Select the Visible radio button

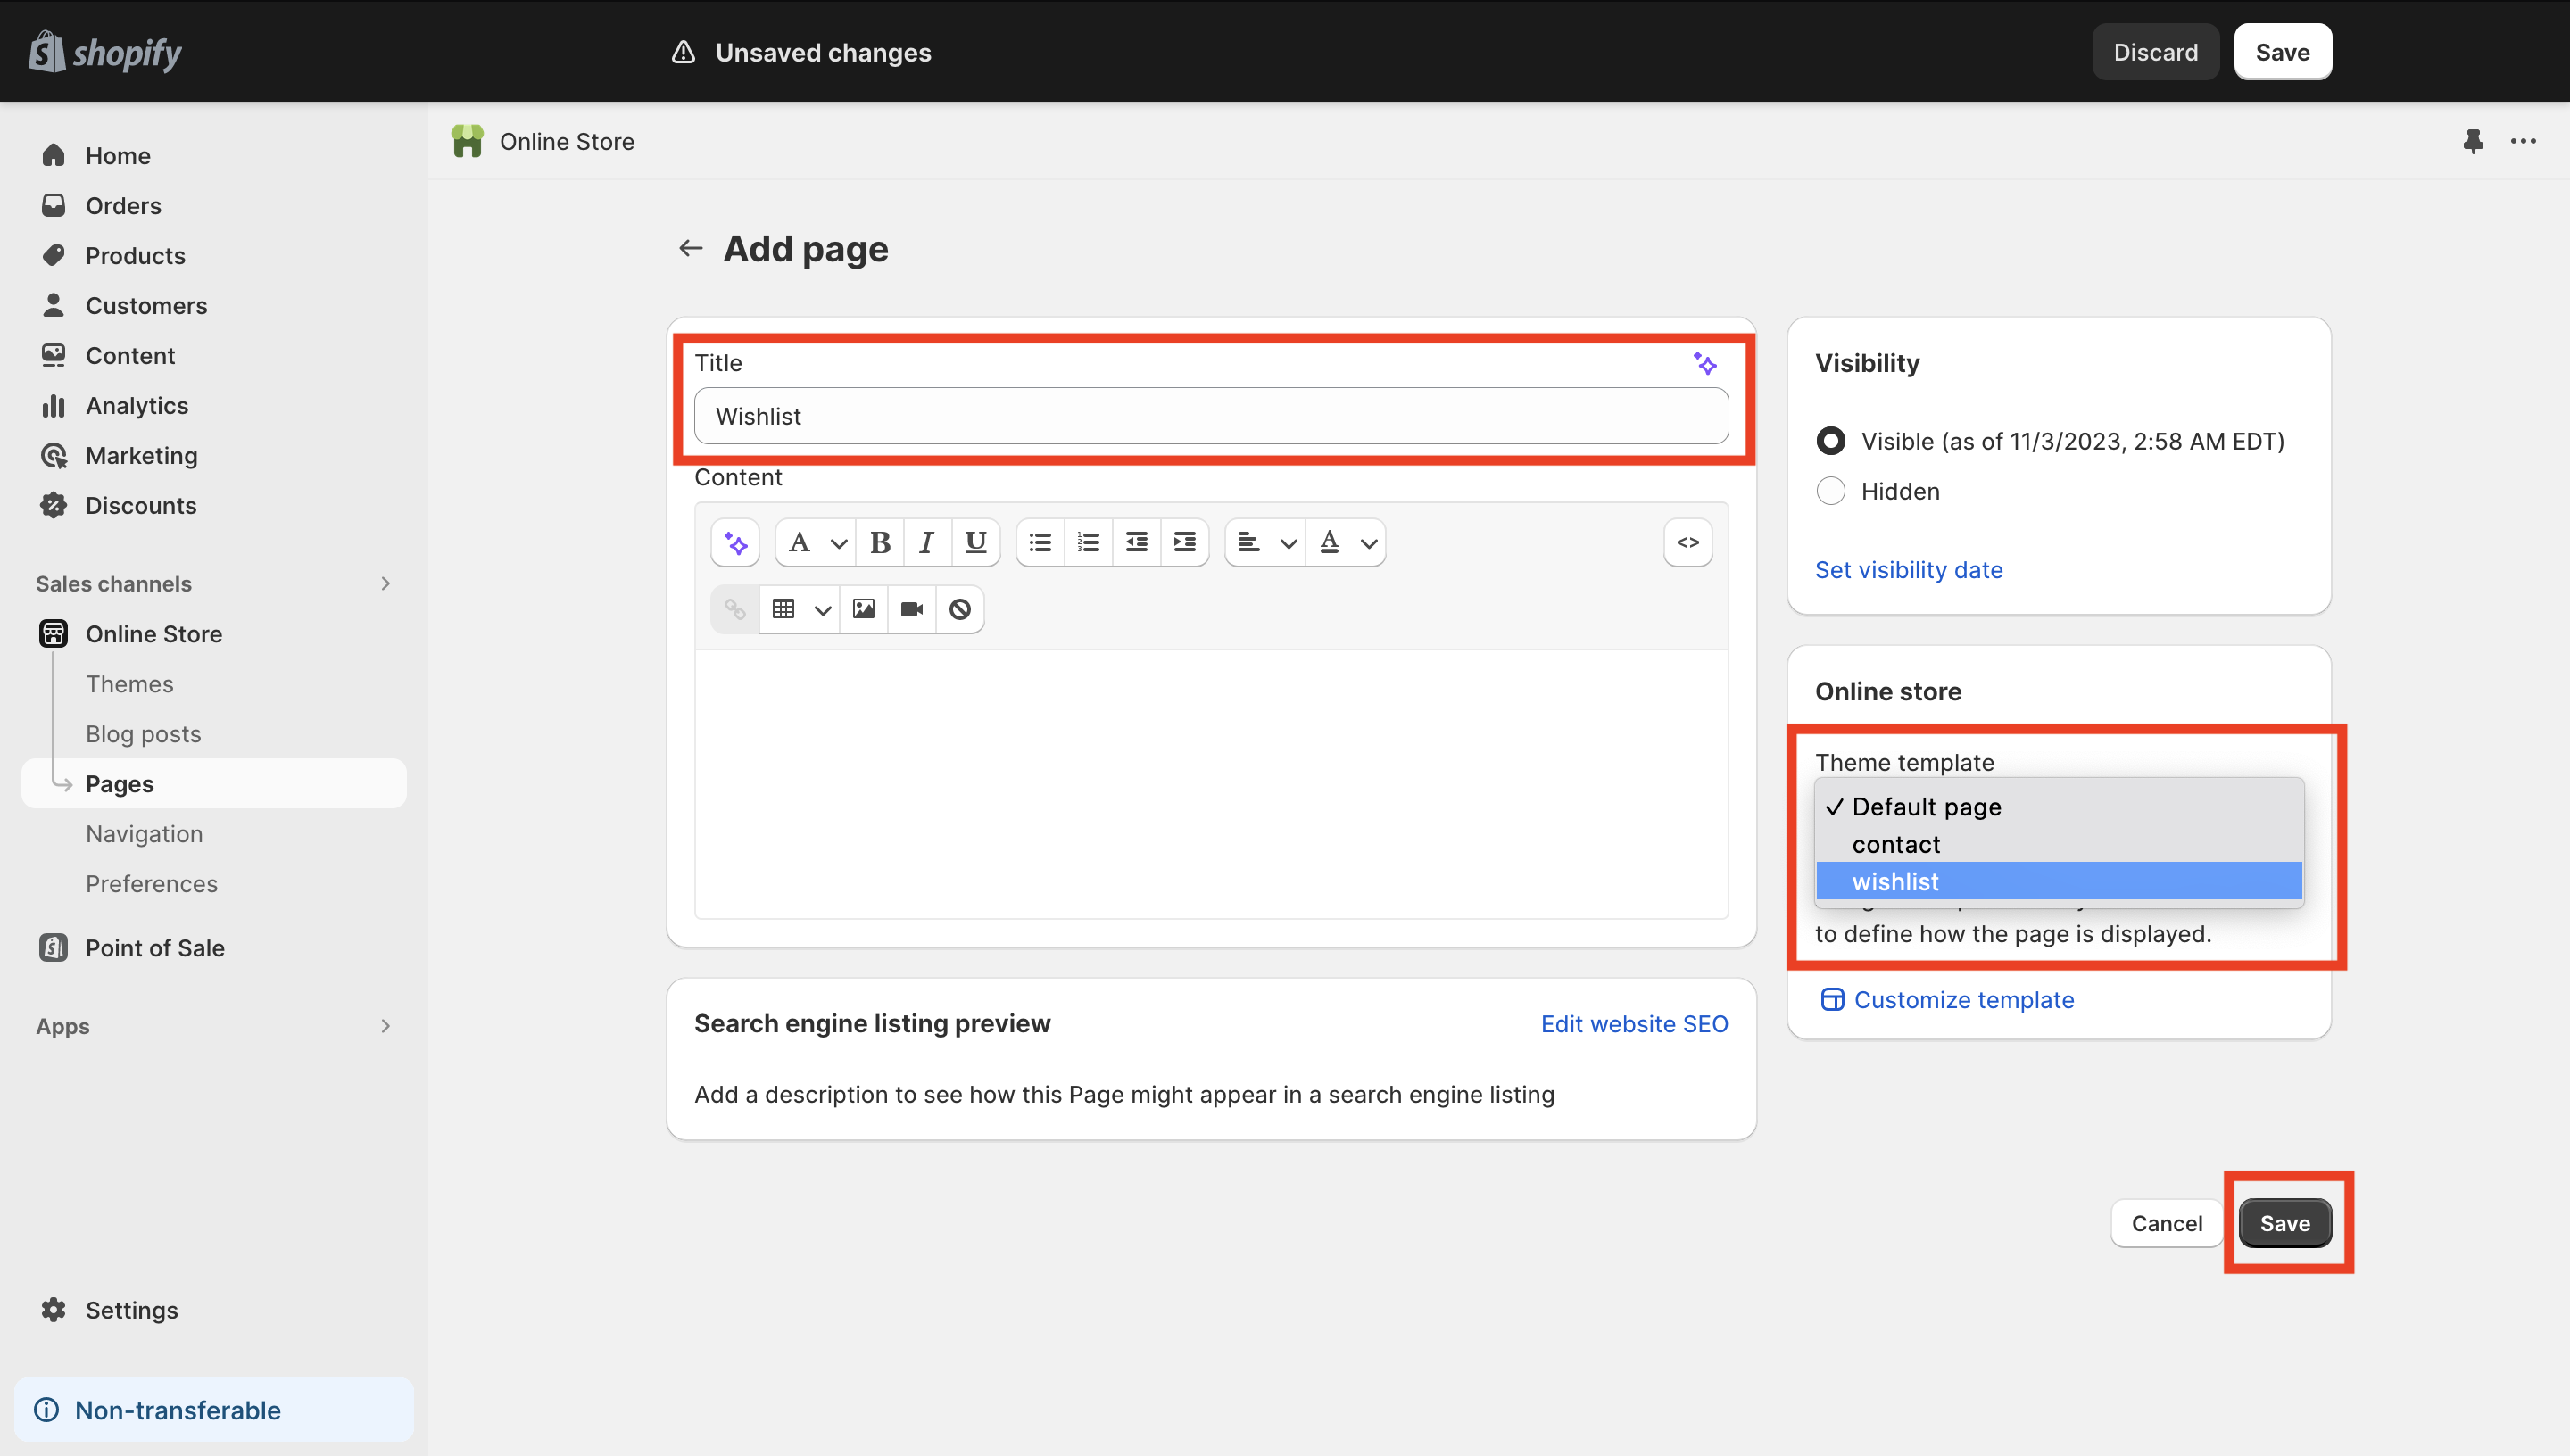pos(1830,441)
